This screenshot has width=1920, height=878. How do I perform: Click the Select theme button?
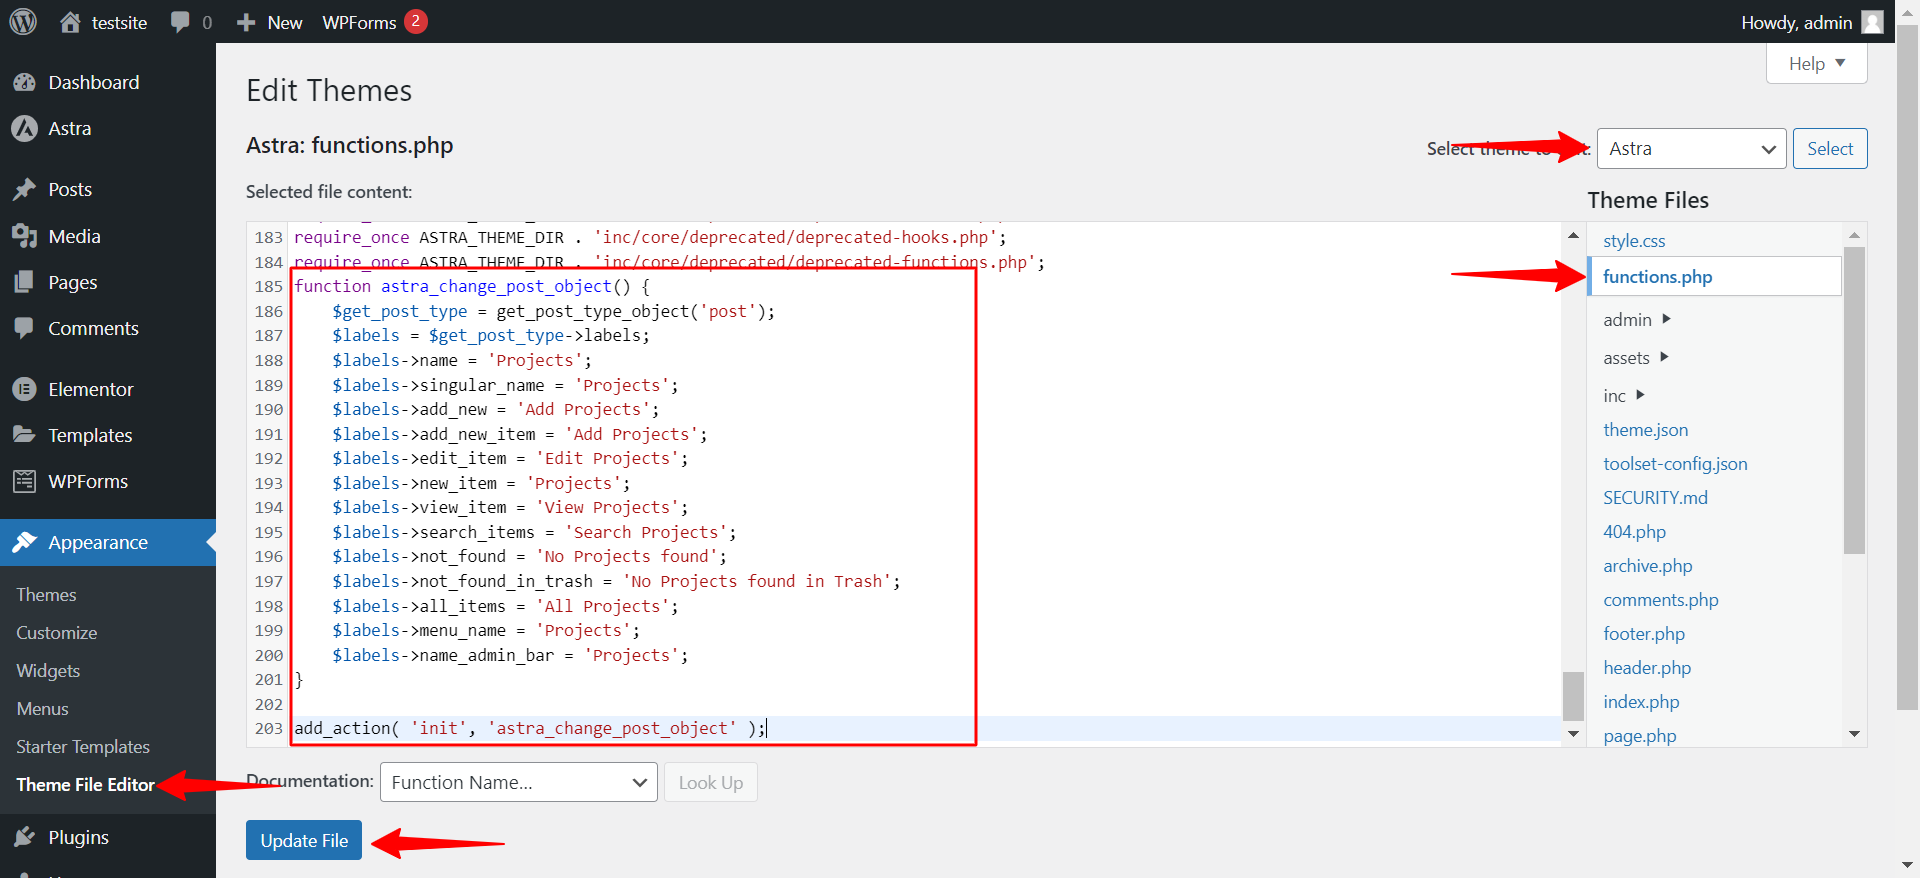pyautogui.click(x=1830, y=149)
